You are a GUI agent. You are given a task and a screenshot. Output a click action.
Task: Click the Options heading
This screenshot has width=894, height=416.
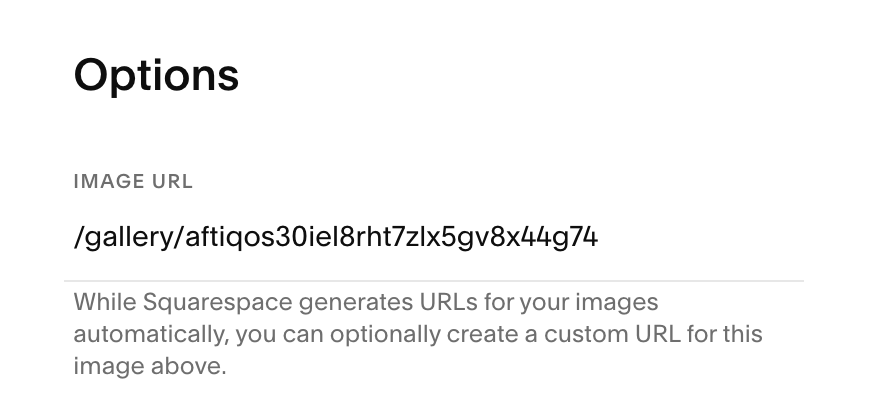(x=156, y=75)
